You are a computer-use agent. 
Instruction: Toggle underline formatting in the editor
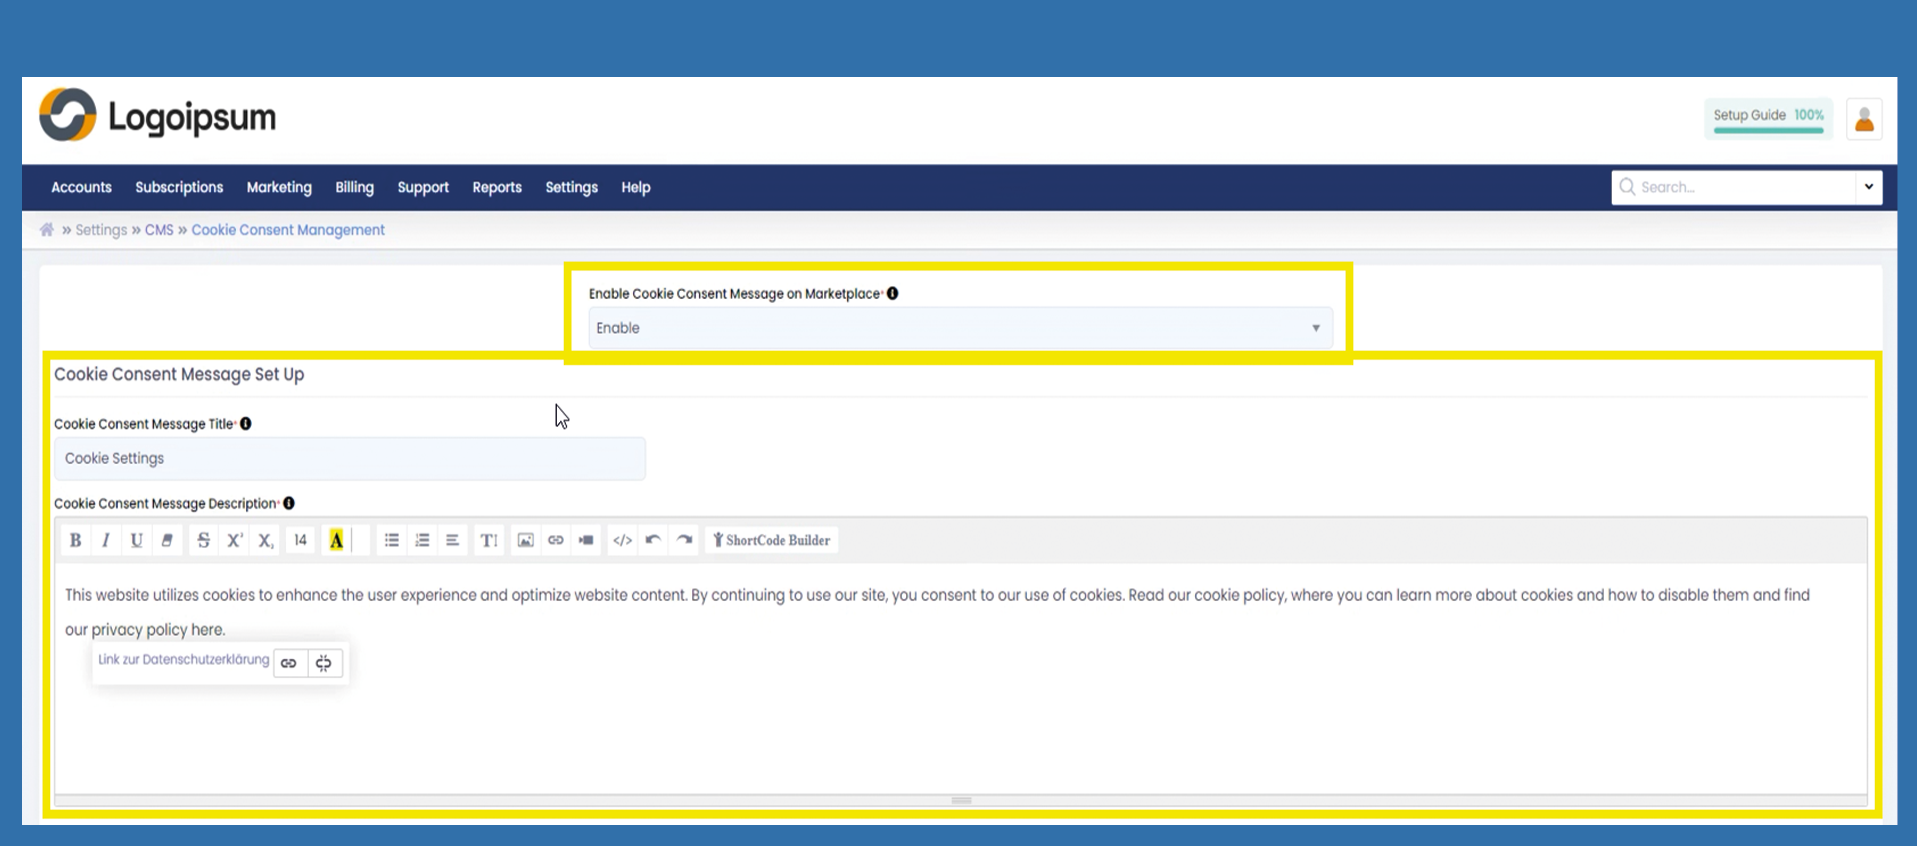click(136, 540)
